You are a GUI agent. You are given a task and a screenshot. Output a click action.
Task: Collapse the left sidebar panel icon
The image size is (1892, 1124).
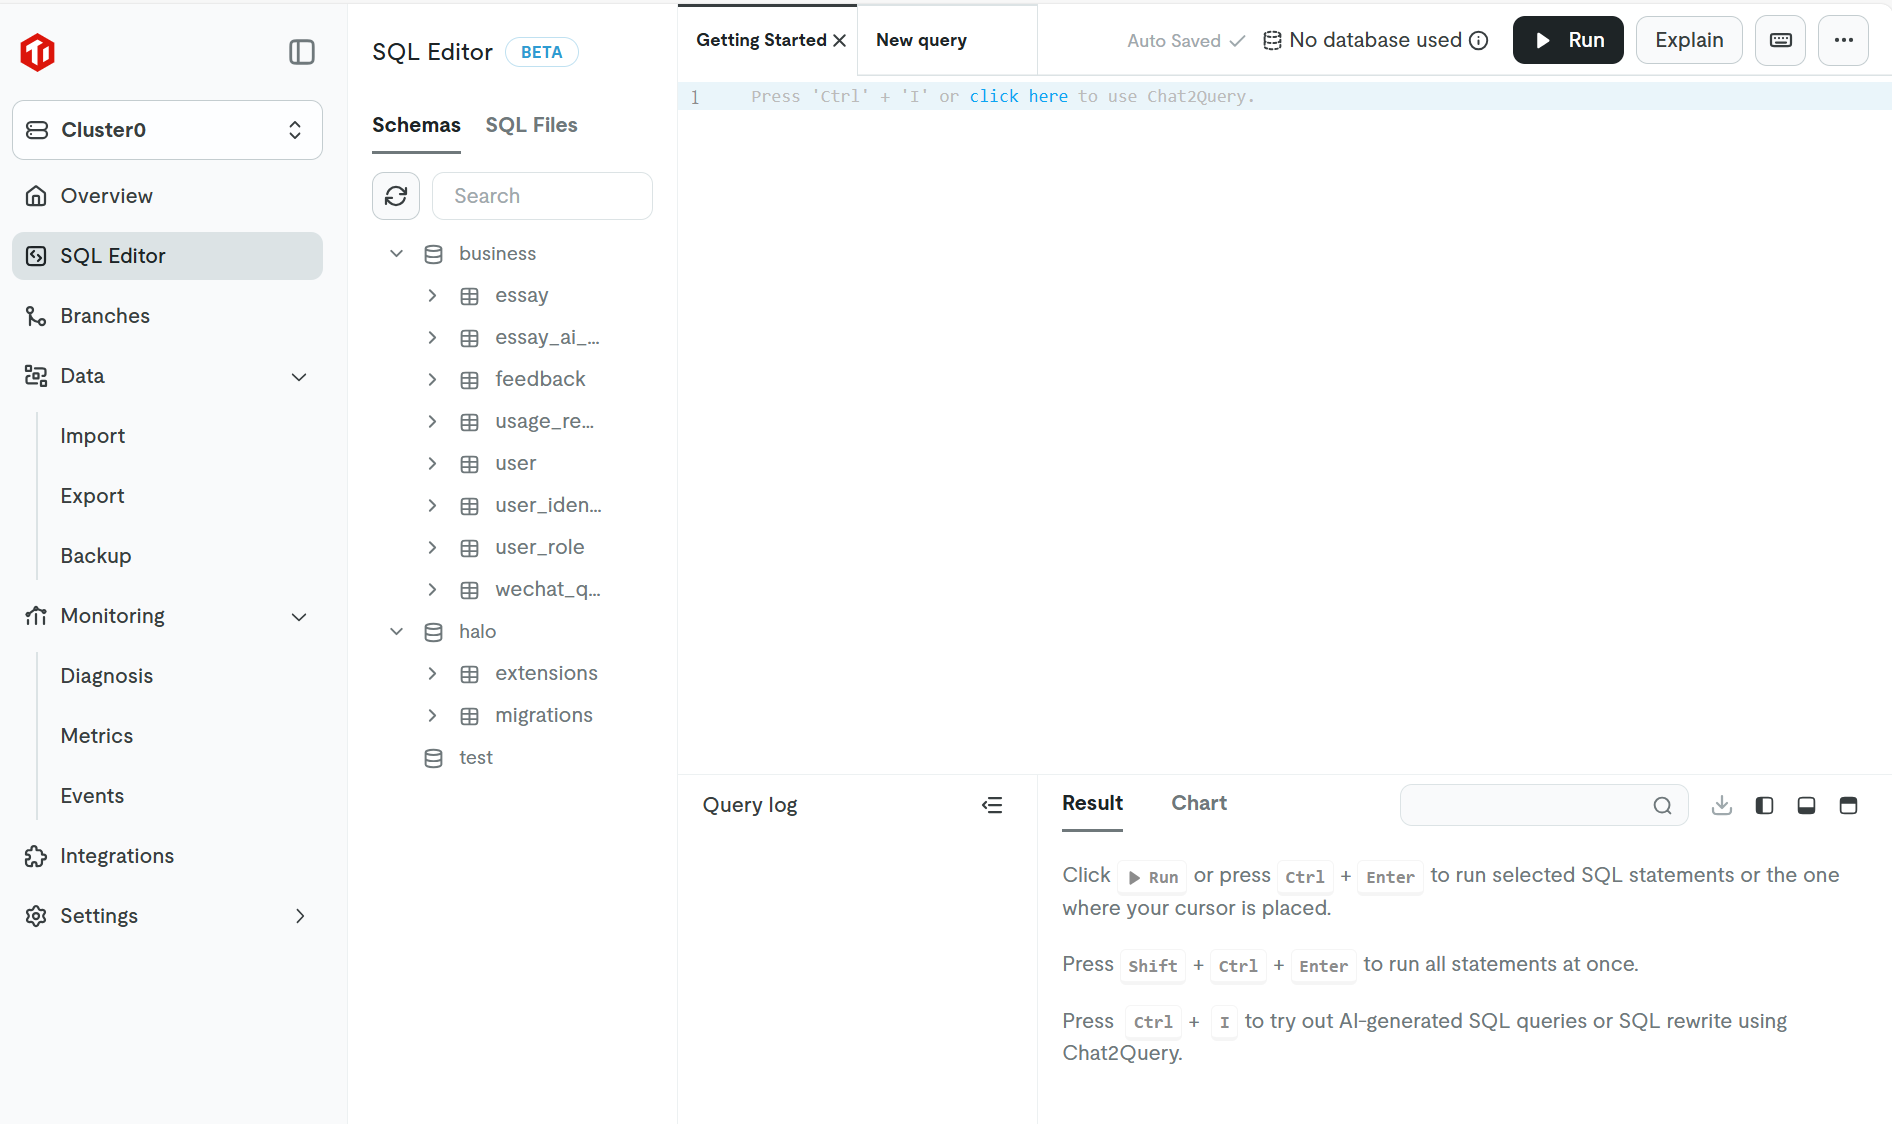click(301, 52)
